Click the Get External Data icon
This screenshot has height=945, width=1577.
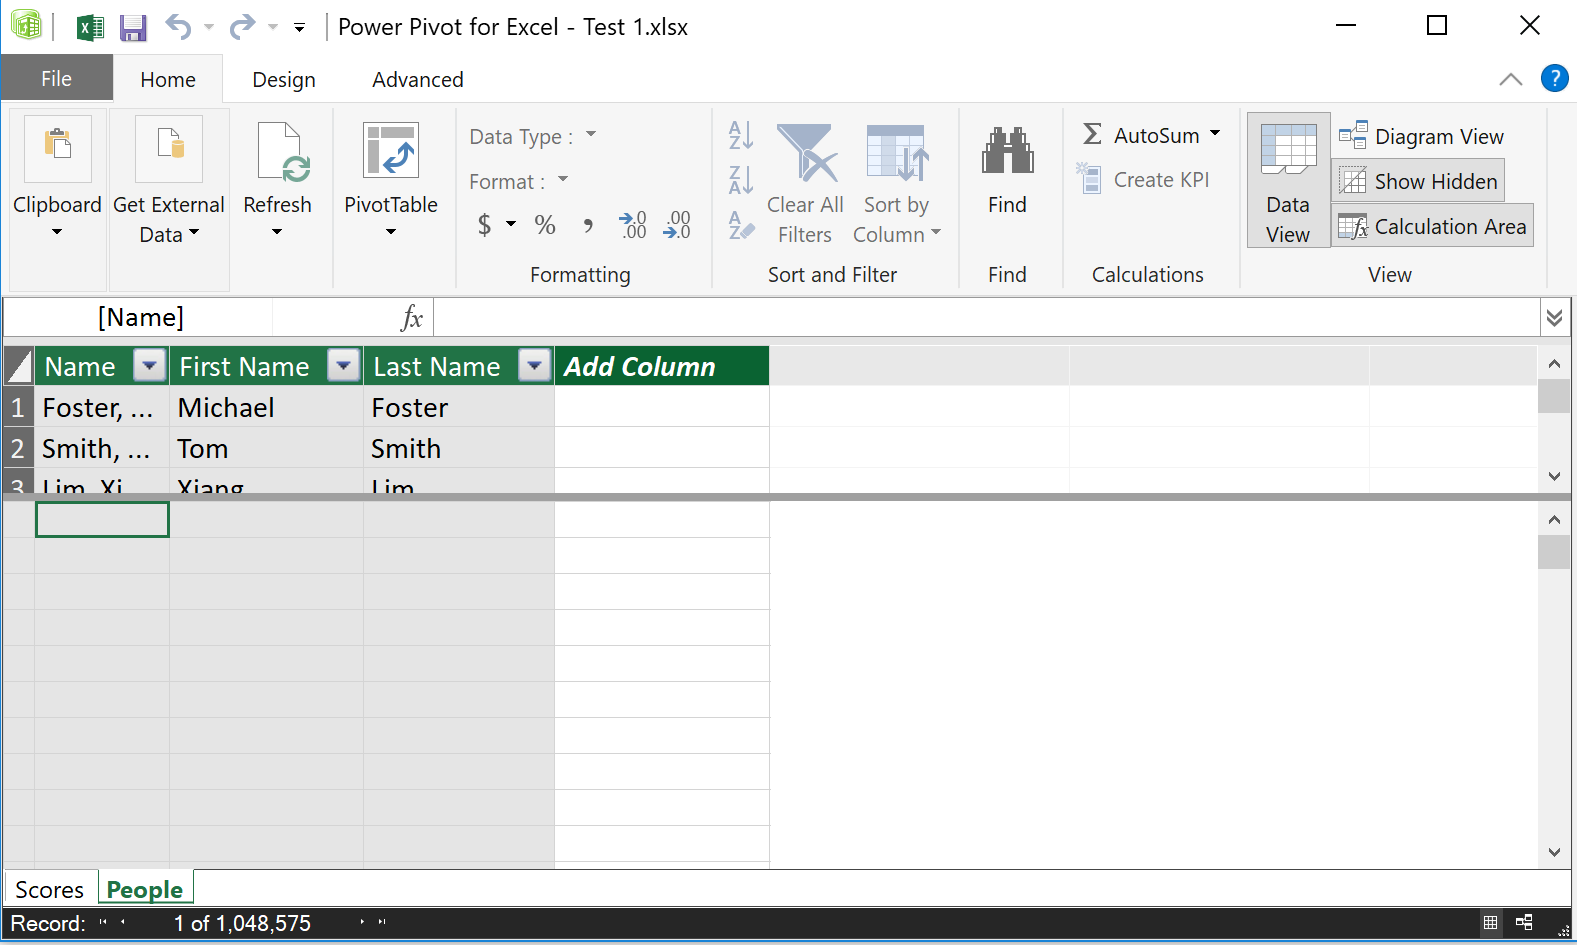tap(169, 148)
